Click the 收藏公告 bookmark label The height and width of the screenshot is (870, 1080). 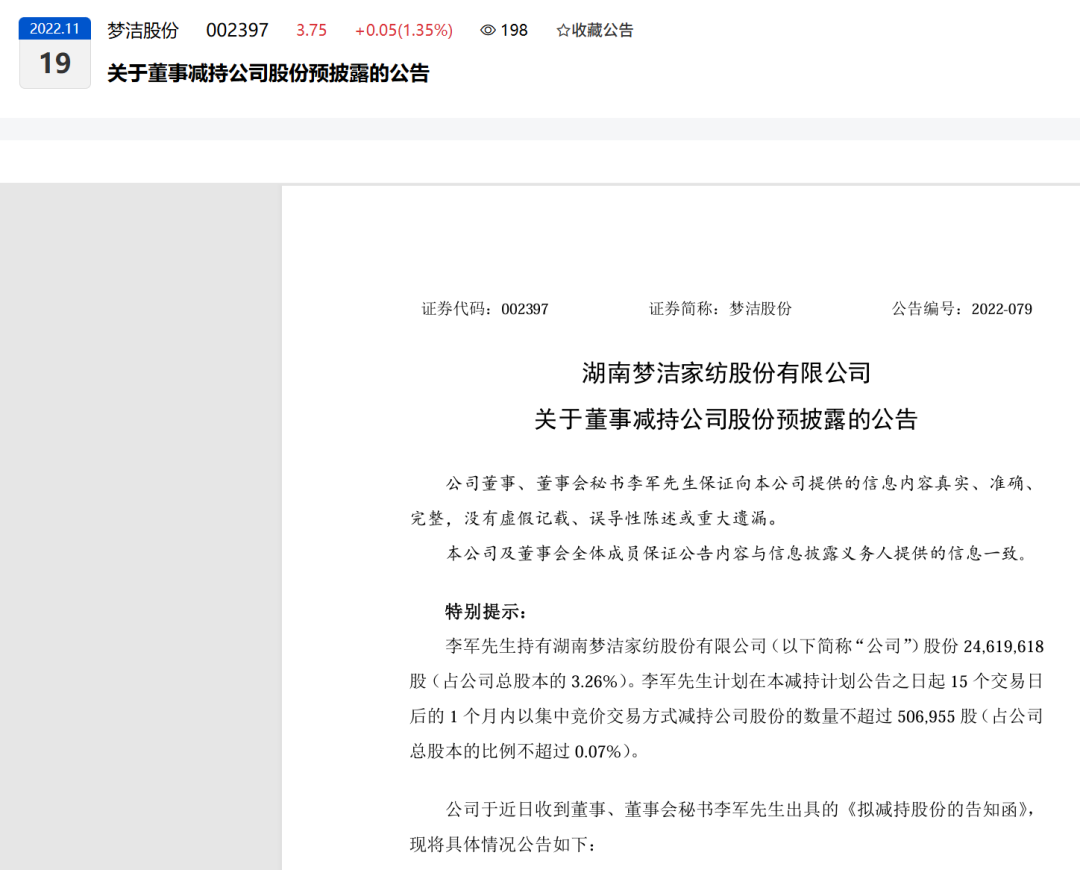(x=602, y=30)
